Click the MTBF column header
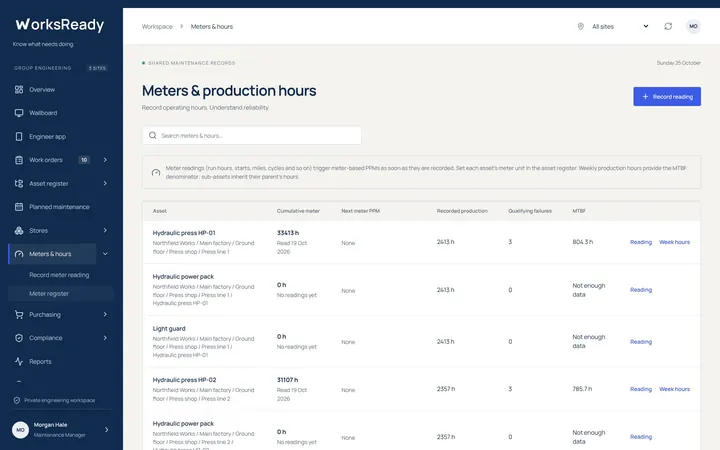720x450 pixels. pyautogui.click(x=579, y=211)
